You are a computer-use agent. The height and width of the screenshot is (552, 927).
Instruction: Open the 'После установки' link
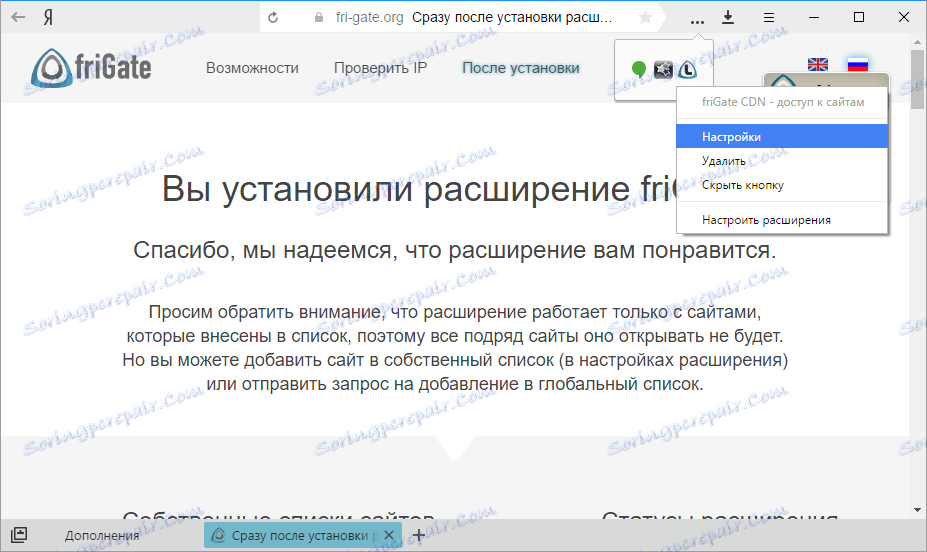[520, 68]
